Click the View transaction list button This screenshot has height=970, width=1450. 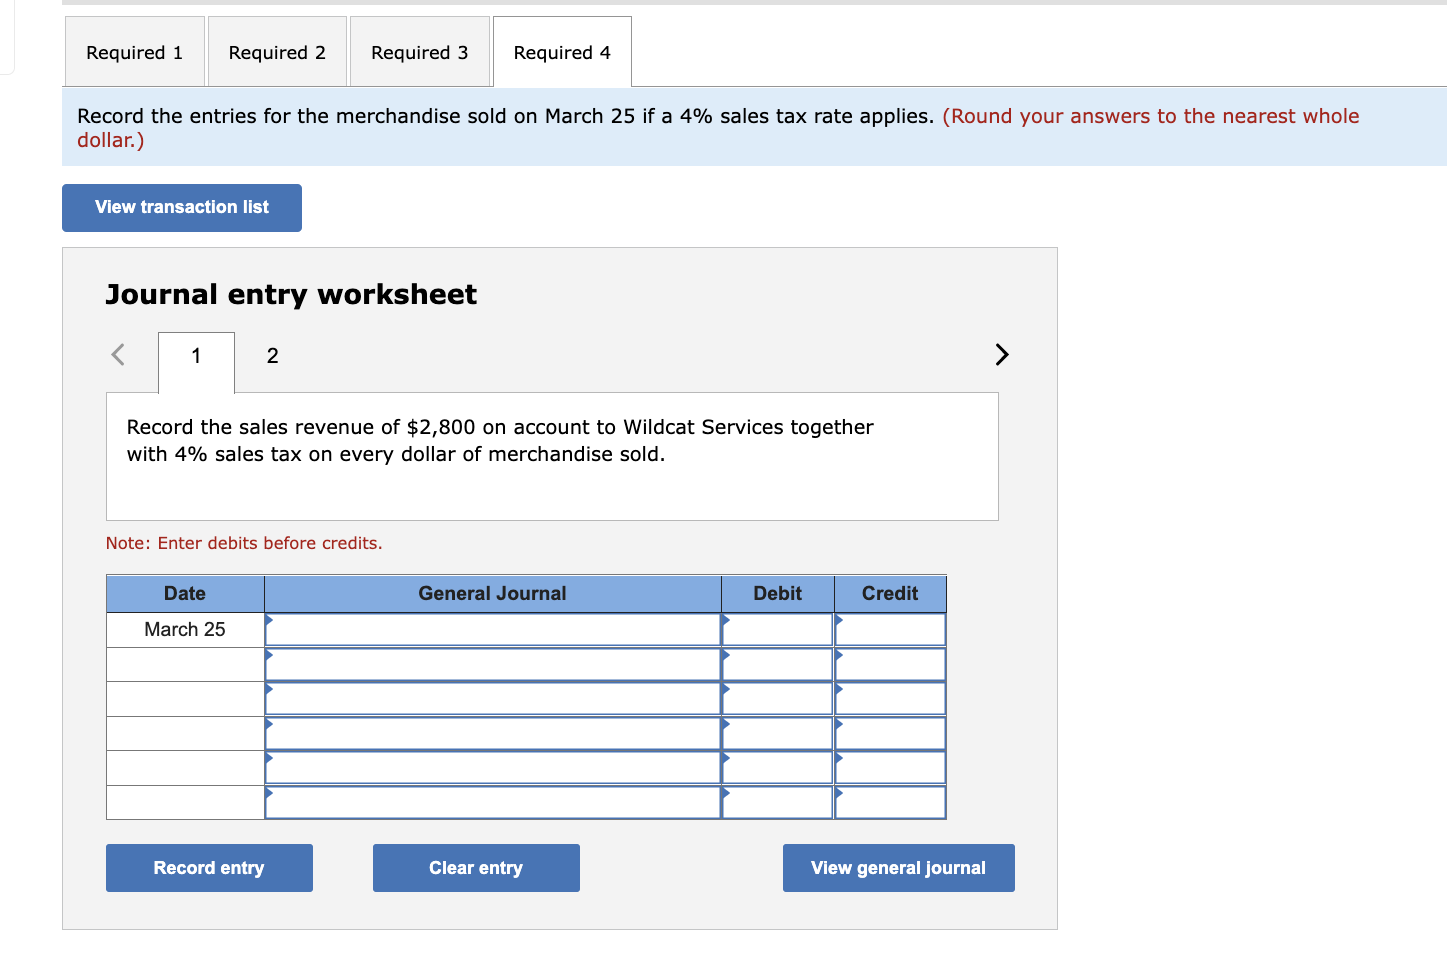[x=182, y=208]
